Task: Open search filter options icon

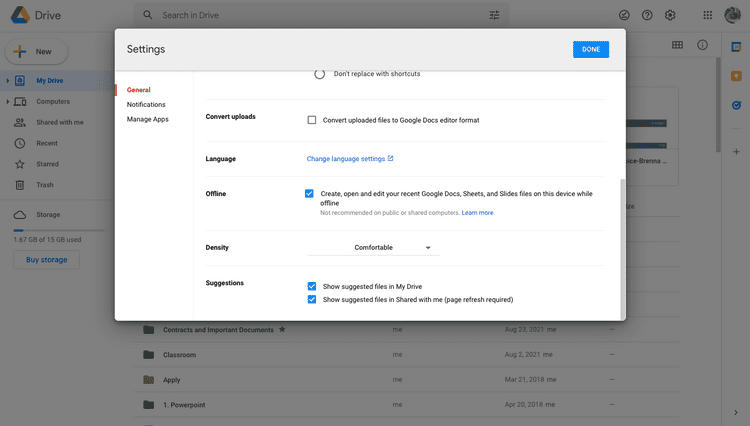Action: (495, 15)
